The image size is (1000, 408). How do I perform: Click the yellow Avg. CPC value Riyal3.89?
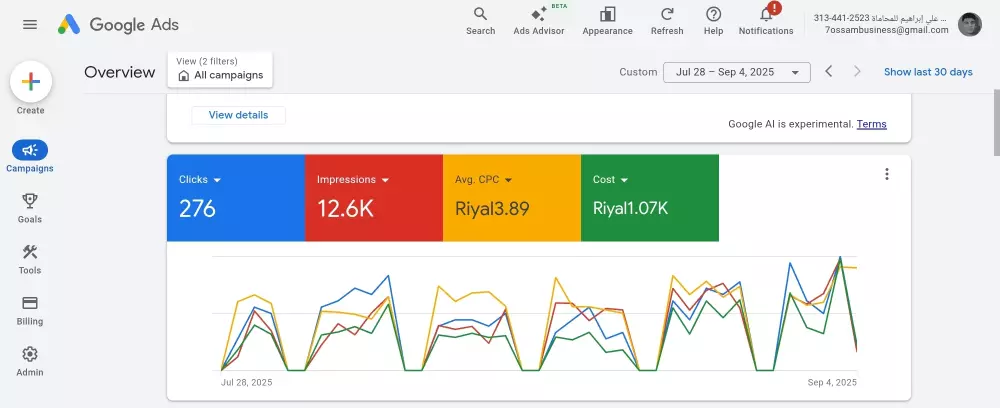pos(492,208)
